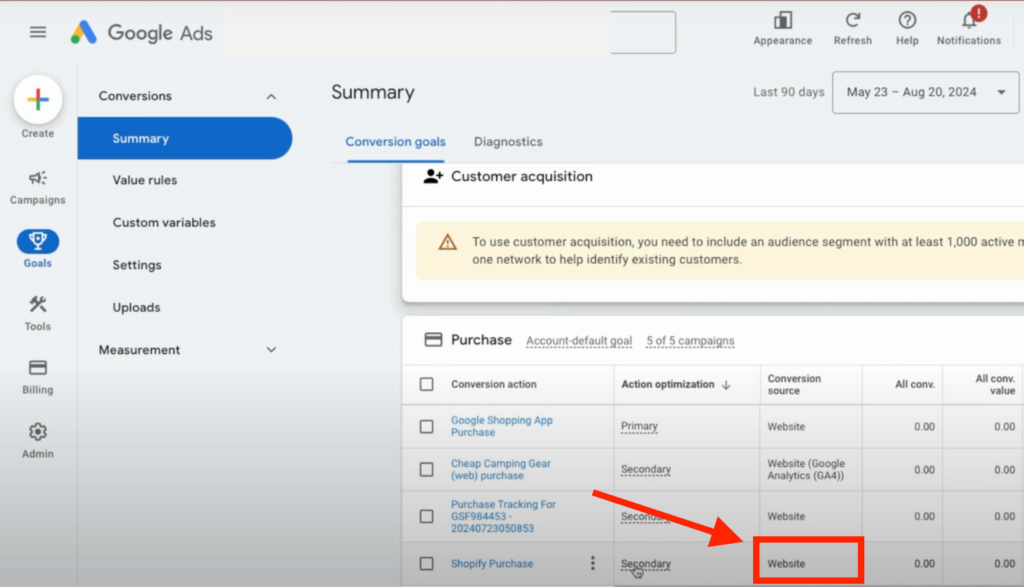
Task: Click 5 of 5 campaigns link
Action: pos(690,341)
